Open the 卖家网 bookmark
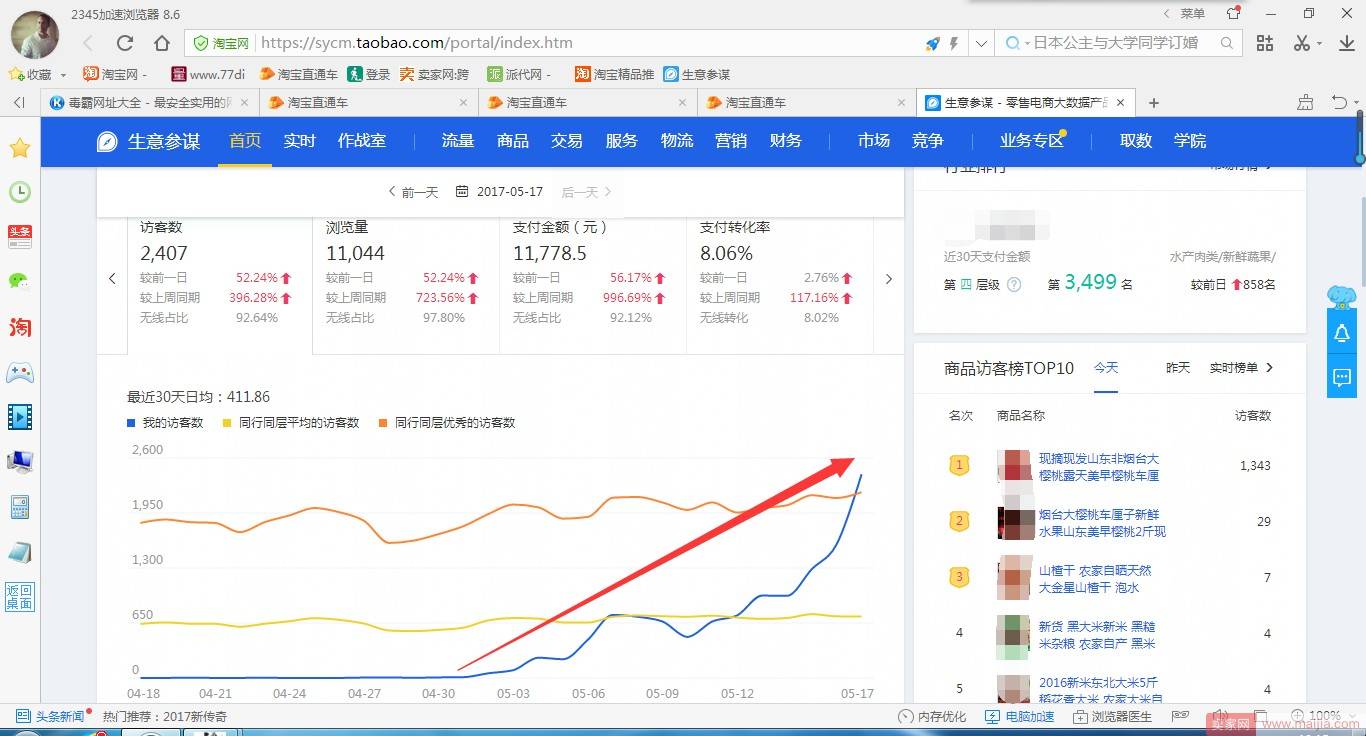The height and width of the screenshot is (736, 1366). (x=434, y=74)
